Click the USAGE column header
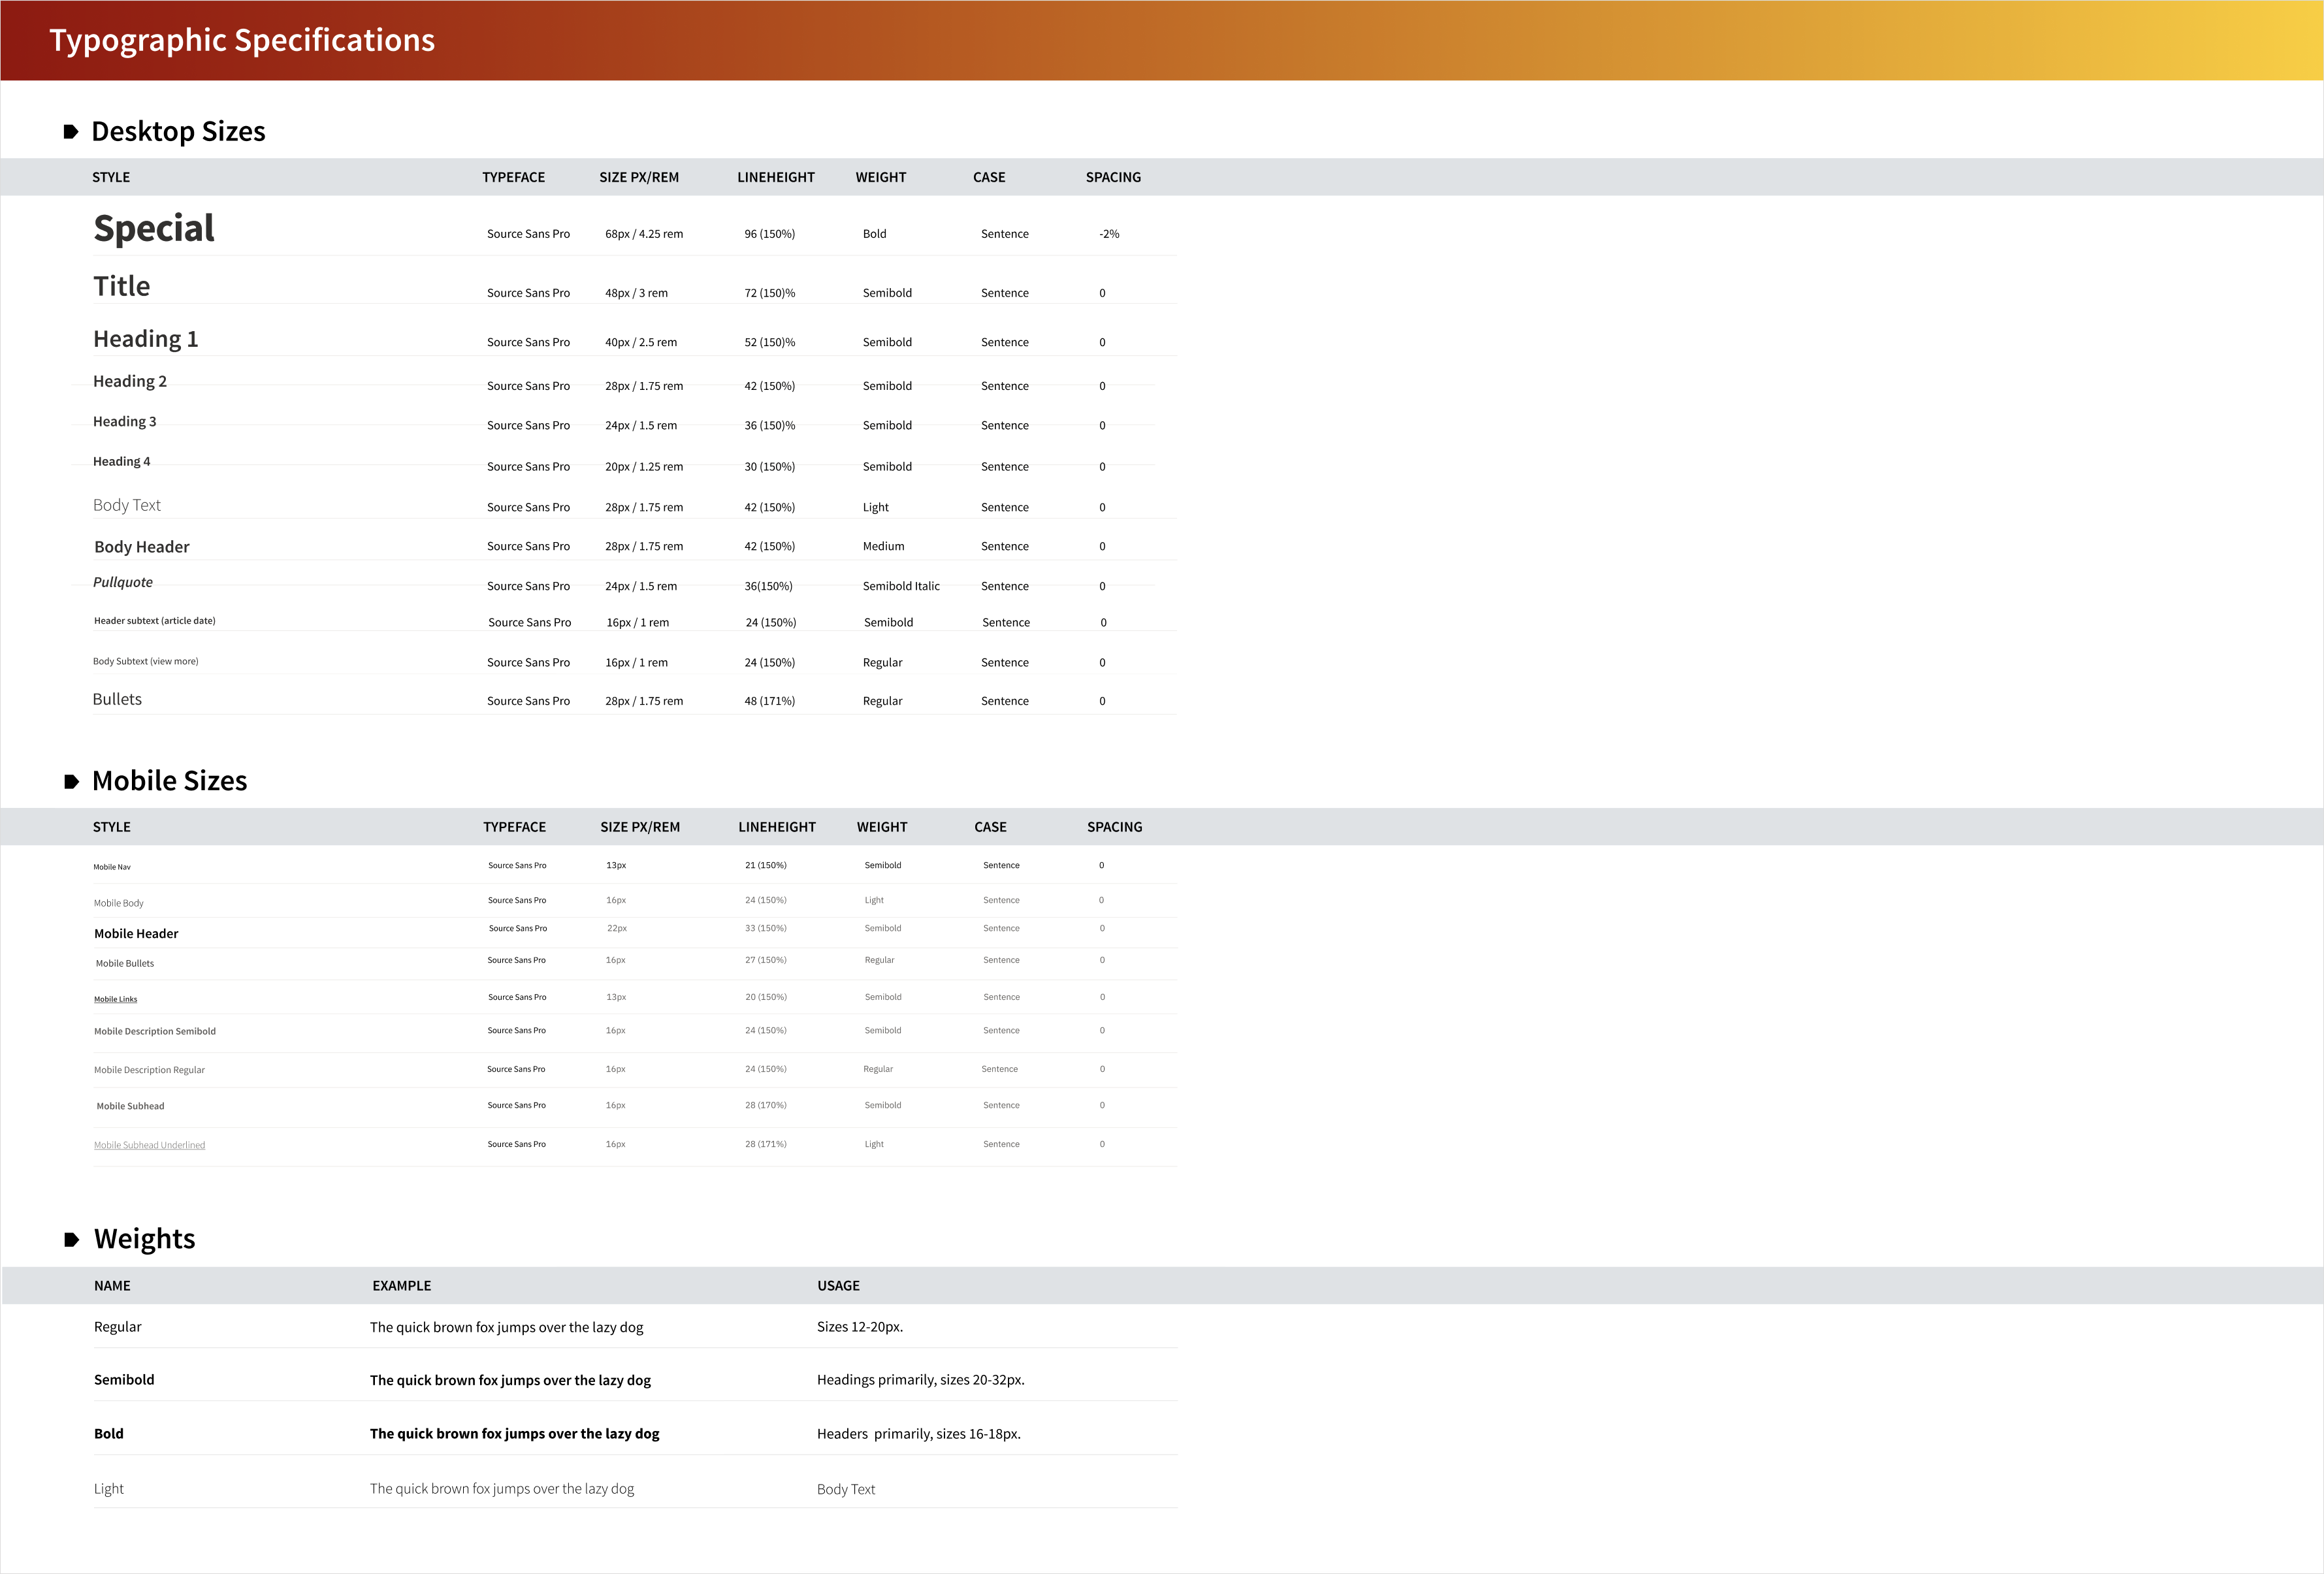 tap(838, 1286)
